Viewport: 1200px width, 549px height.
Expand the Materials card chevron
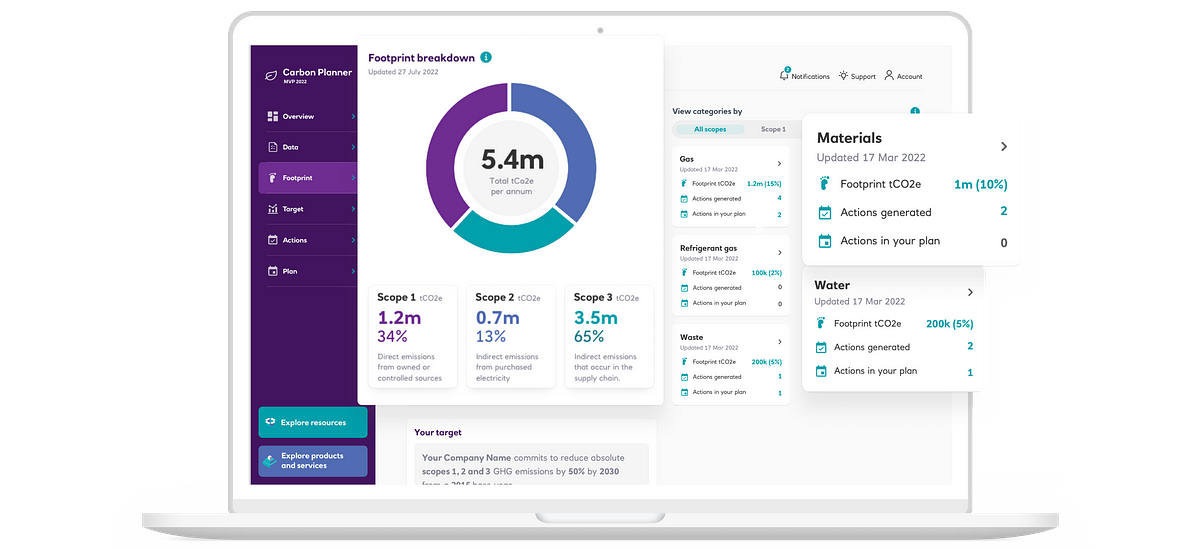tap(1004, 147)
